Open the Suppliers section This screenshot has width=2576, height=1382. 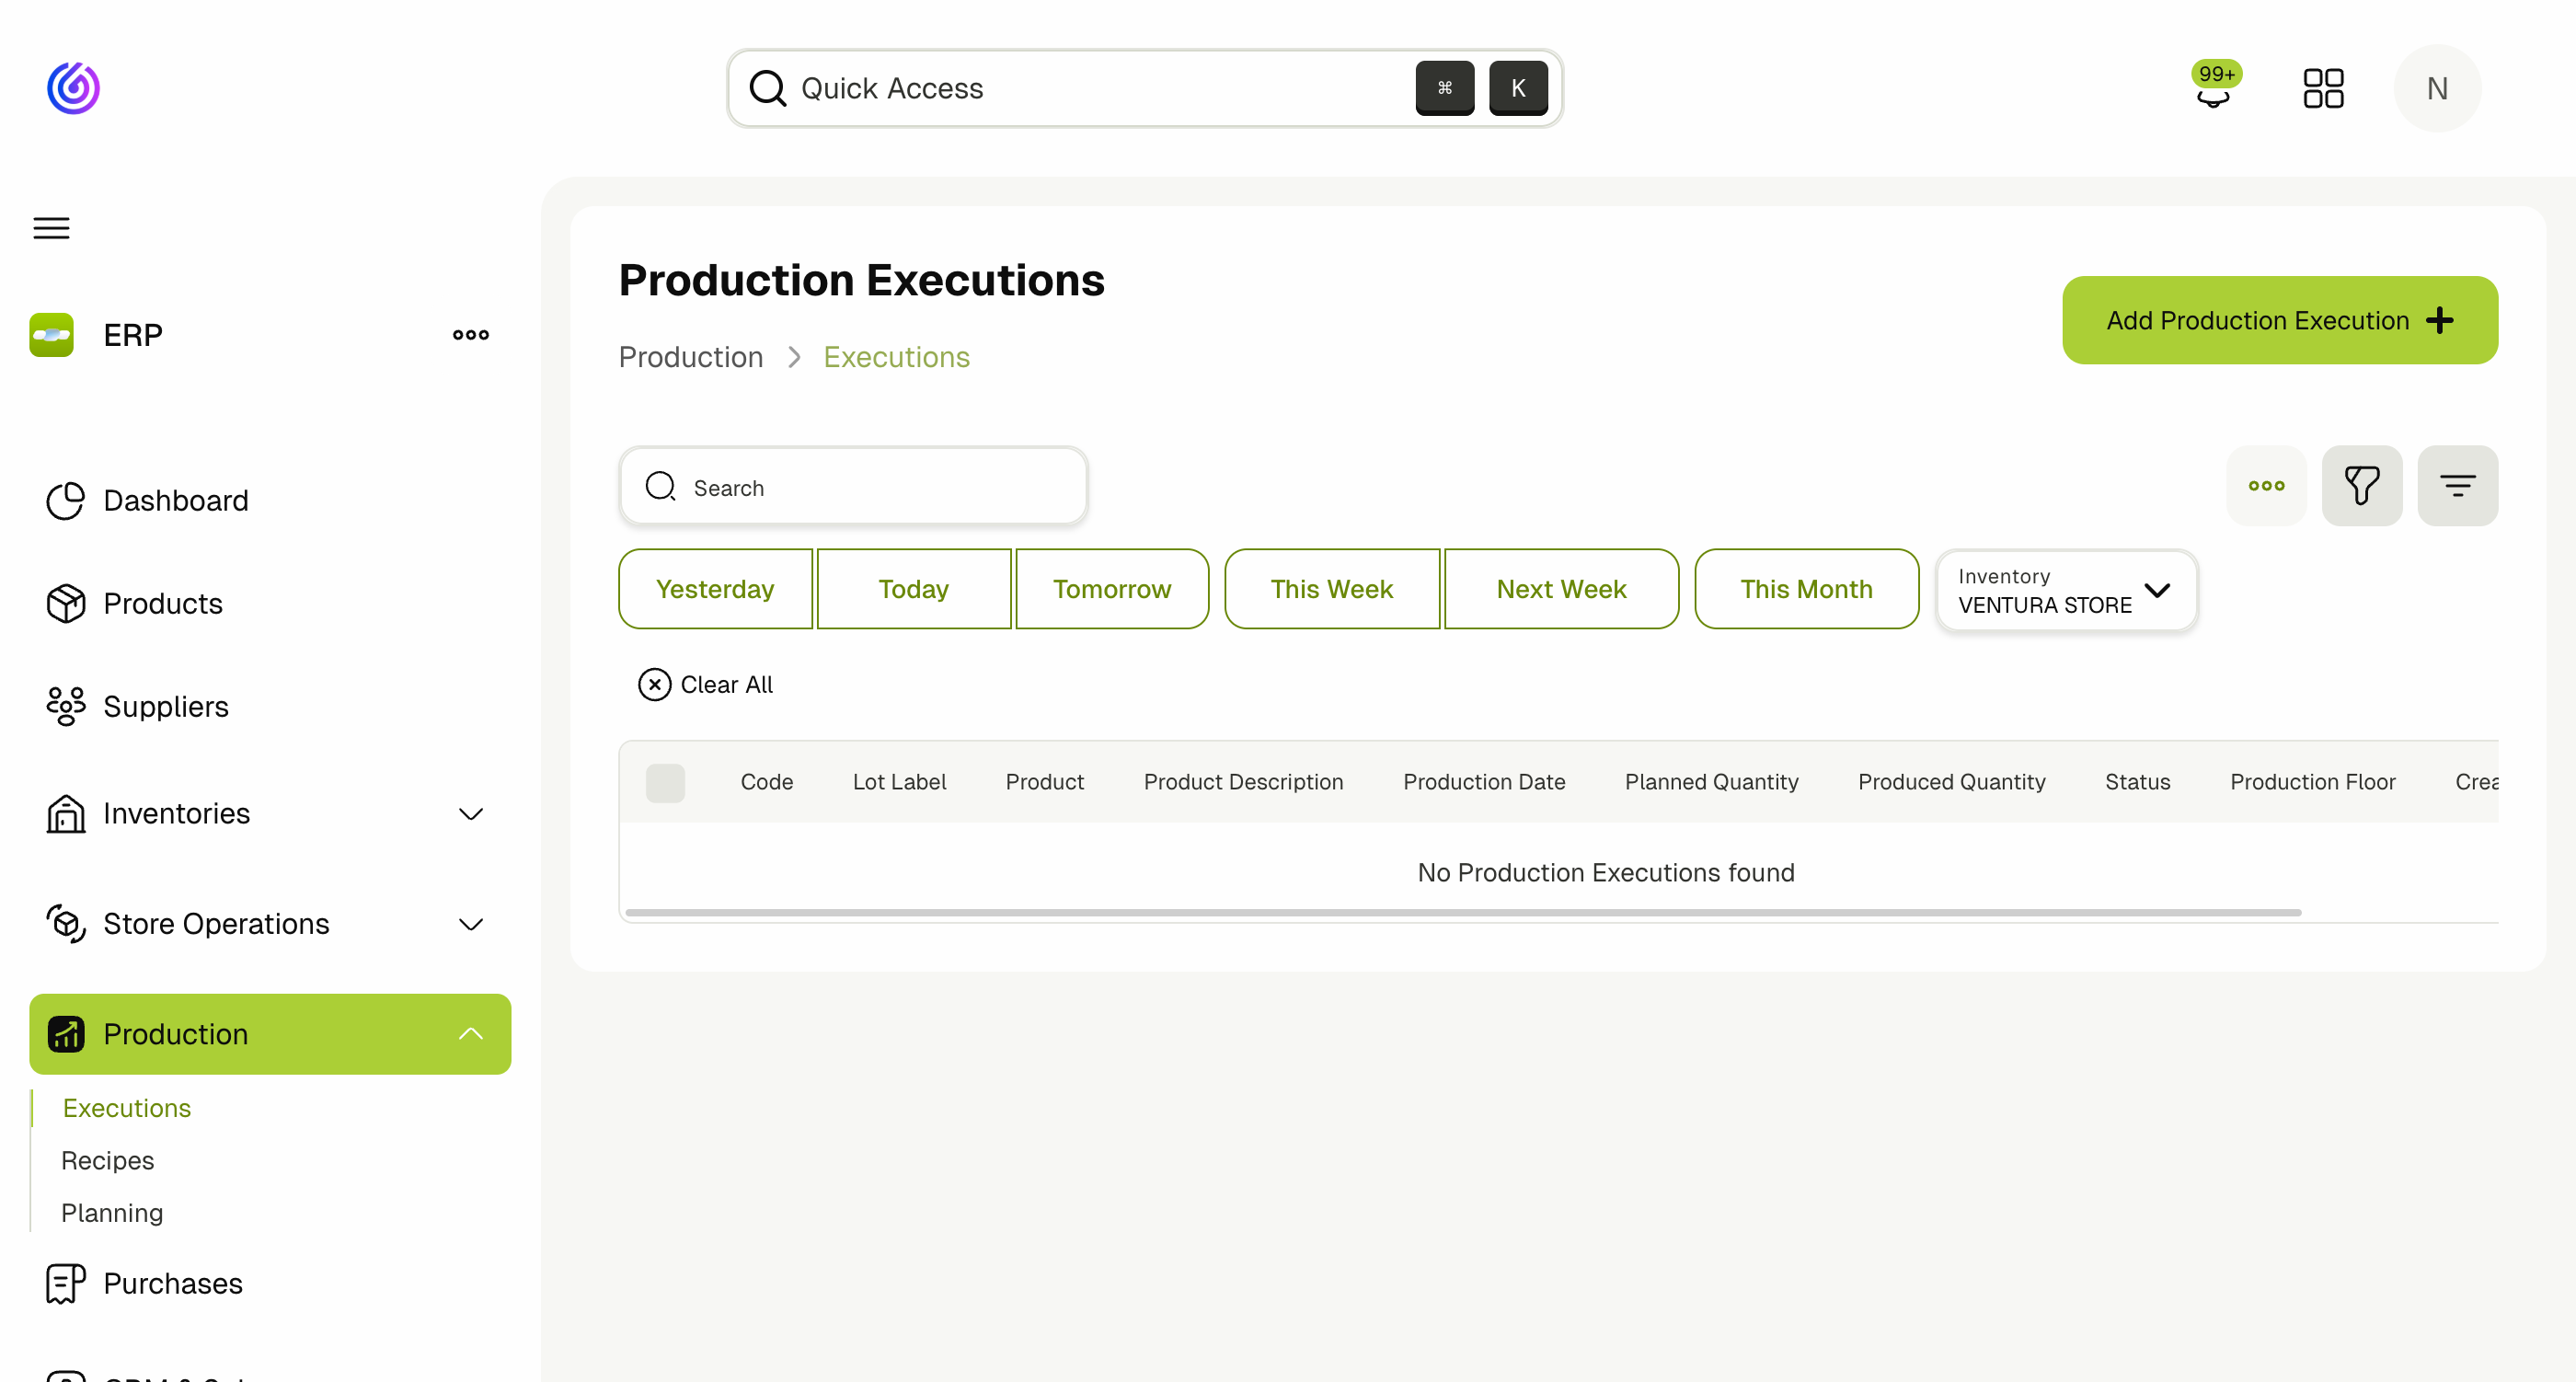tap(166, 706)
